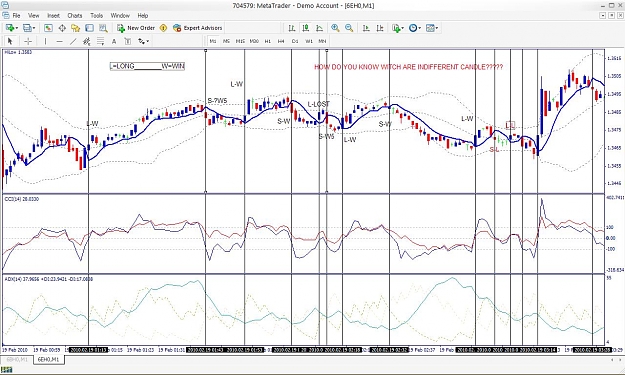
Task: Select the M30 timeframe
Action: click(254, 41)
